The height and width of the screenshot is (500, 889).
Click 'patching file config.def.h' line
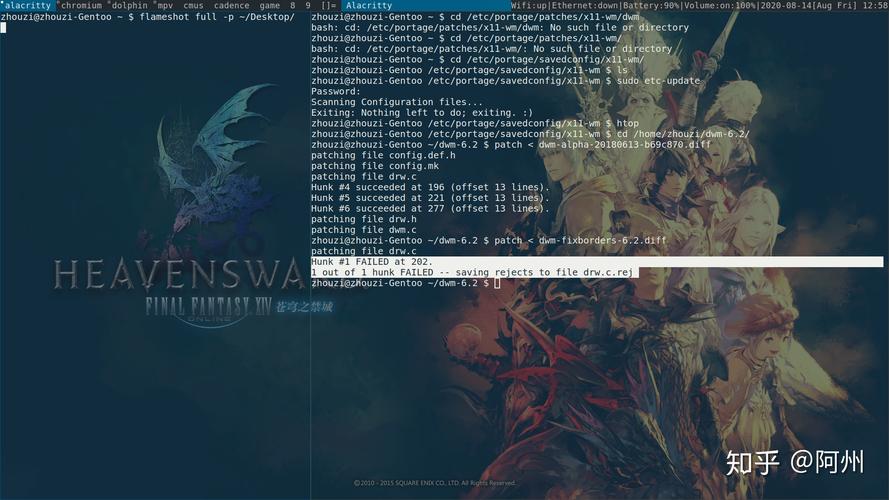click(x=383, y=155)
